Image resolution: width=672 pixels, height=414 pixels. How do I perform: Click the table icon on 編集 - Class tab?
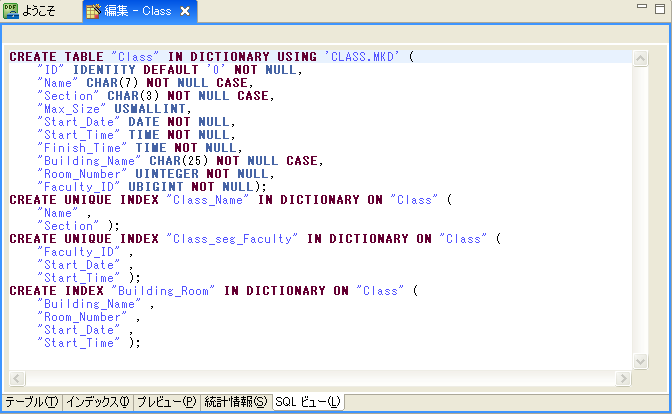pyautogui.click(x=93, y=12)
